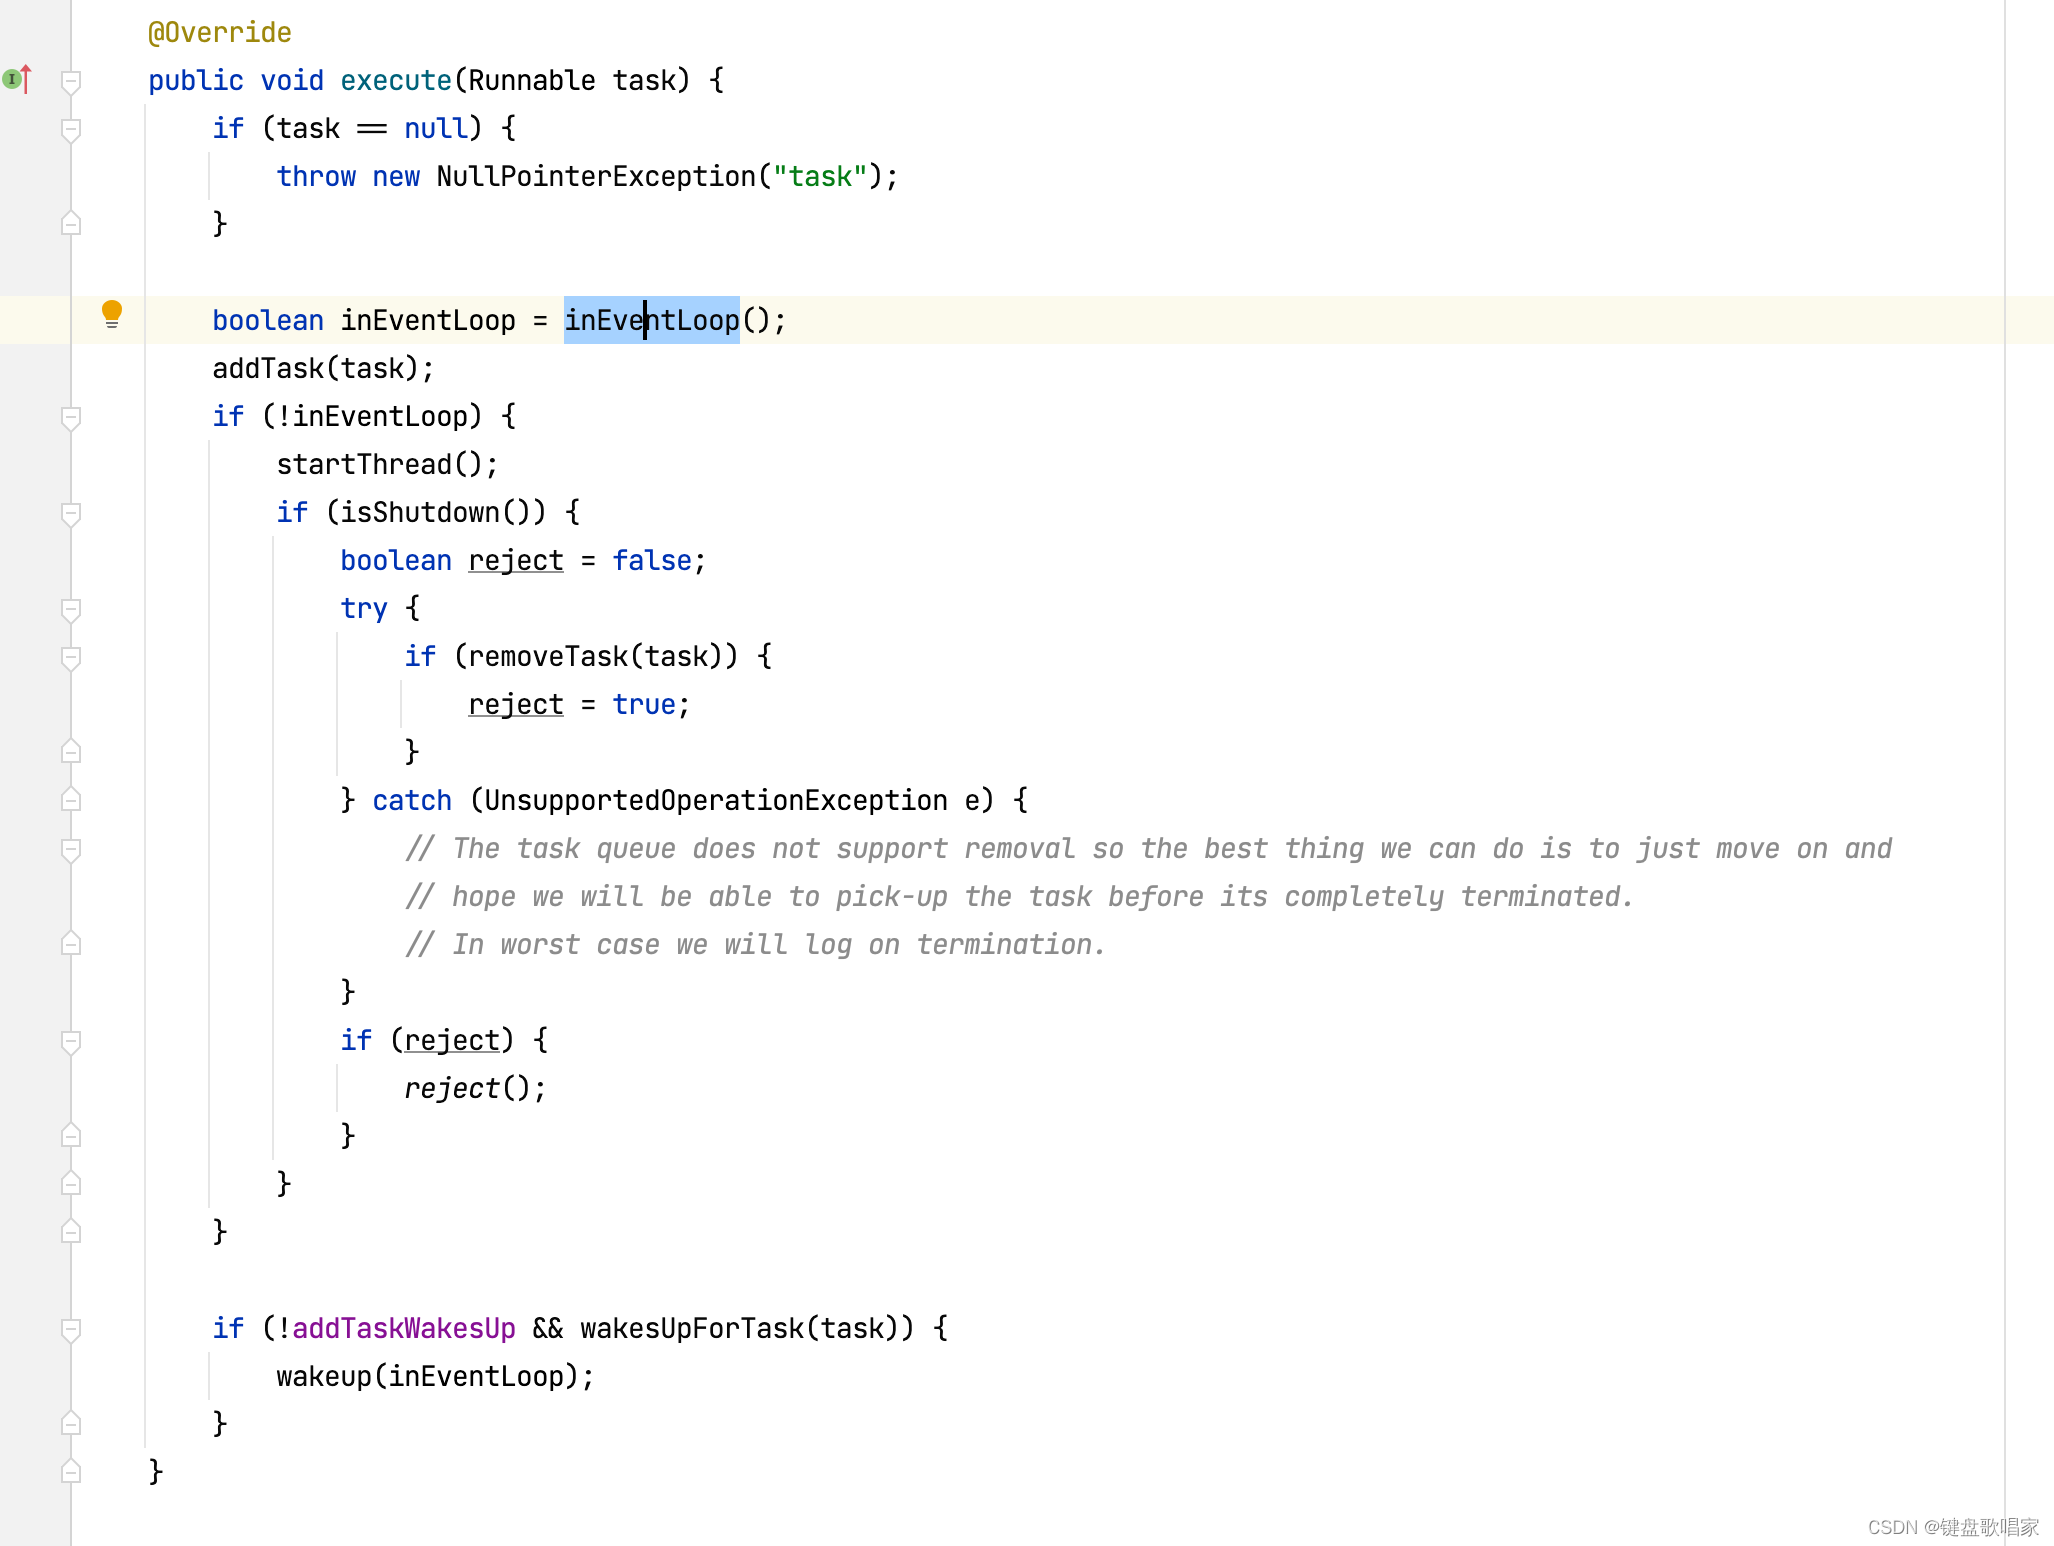The height and width of the screenshot is (1546, 2054).
Task: Fold the if (removeTask(task)) block
Action: (71, 657)
